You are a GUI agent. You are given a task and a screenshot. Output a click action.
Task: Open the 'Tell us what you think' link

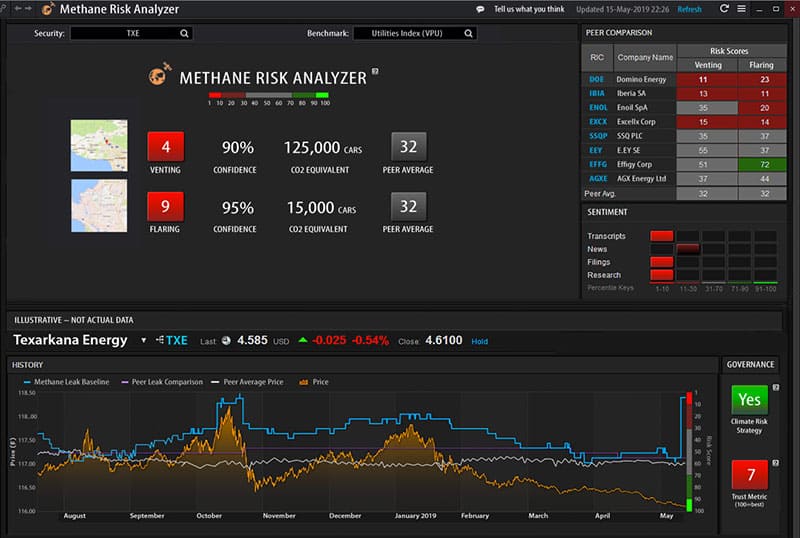click(x=529, y=9)
